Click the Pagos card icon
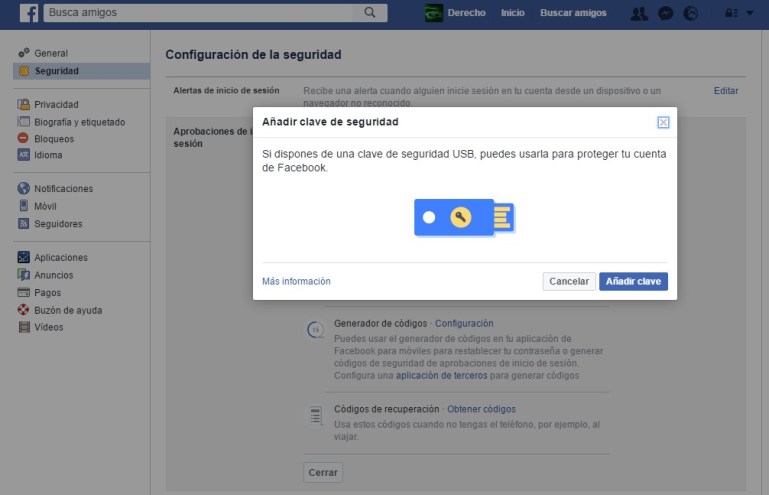Screen dimensions: 769x495 pos(24,292)
